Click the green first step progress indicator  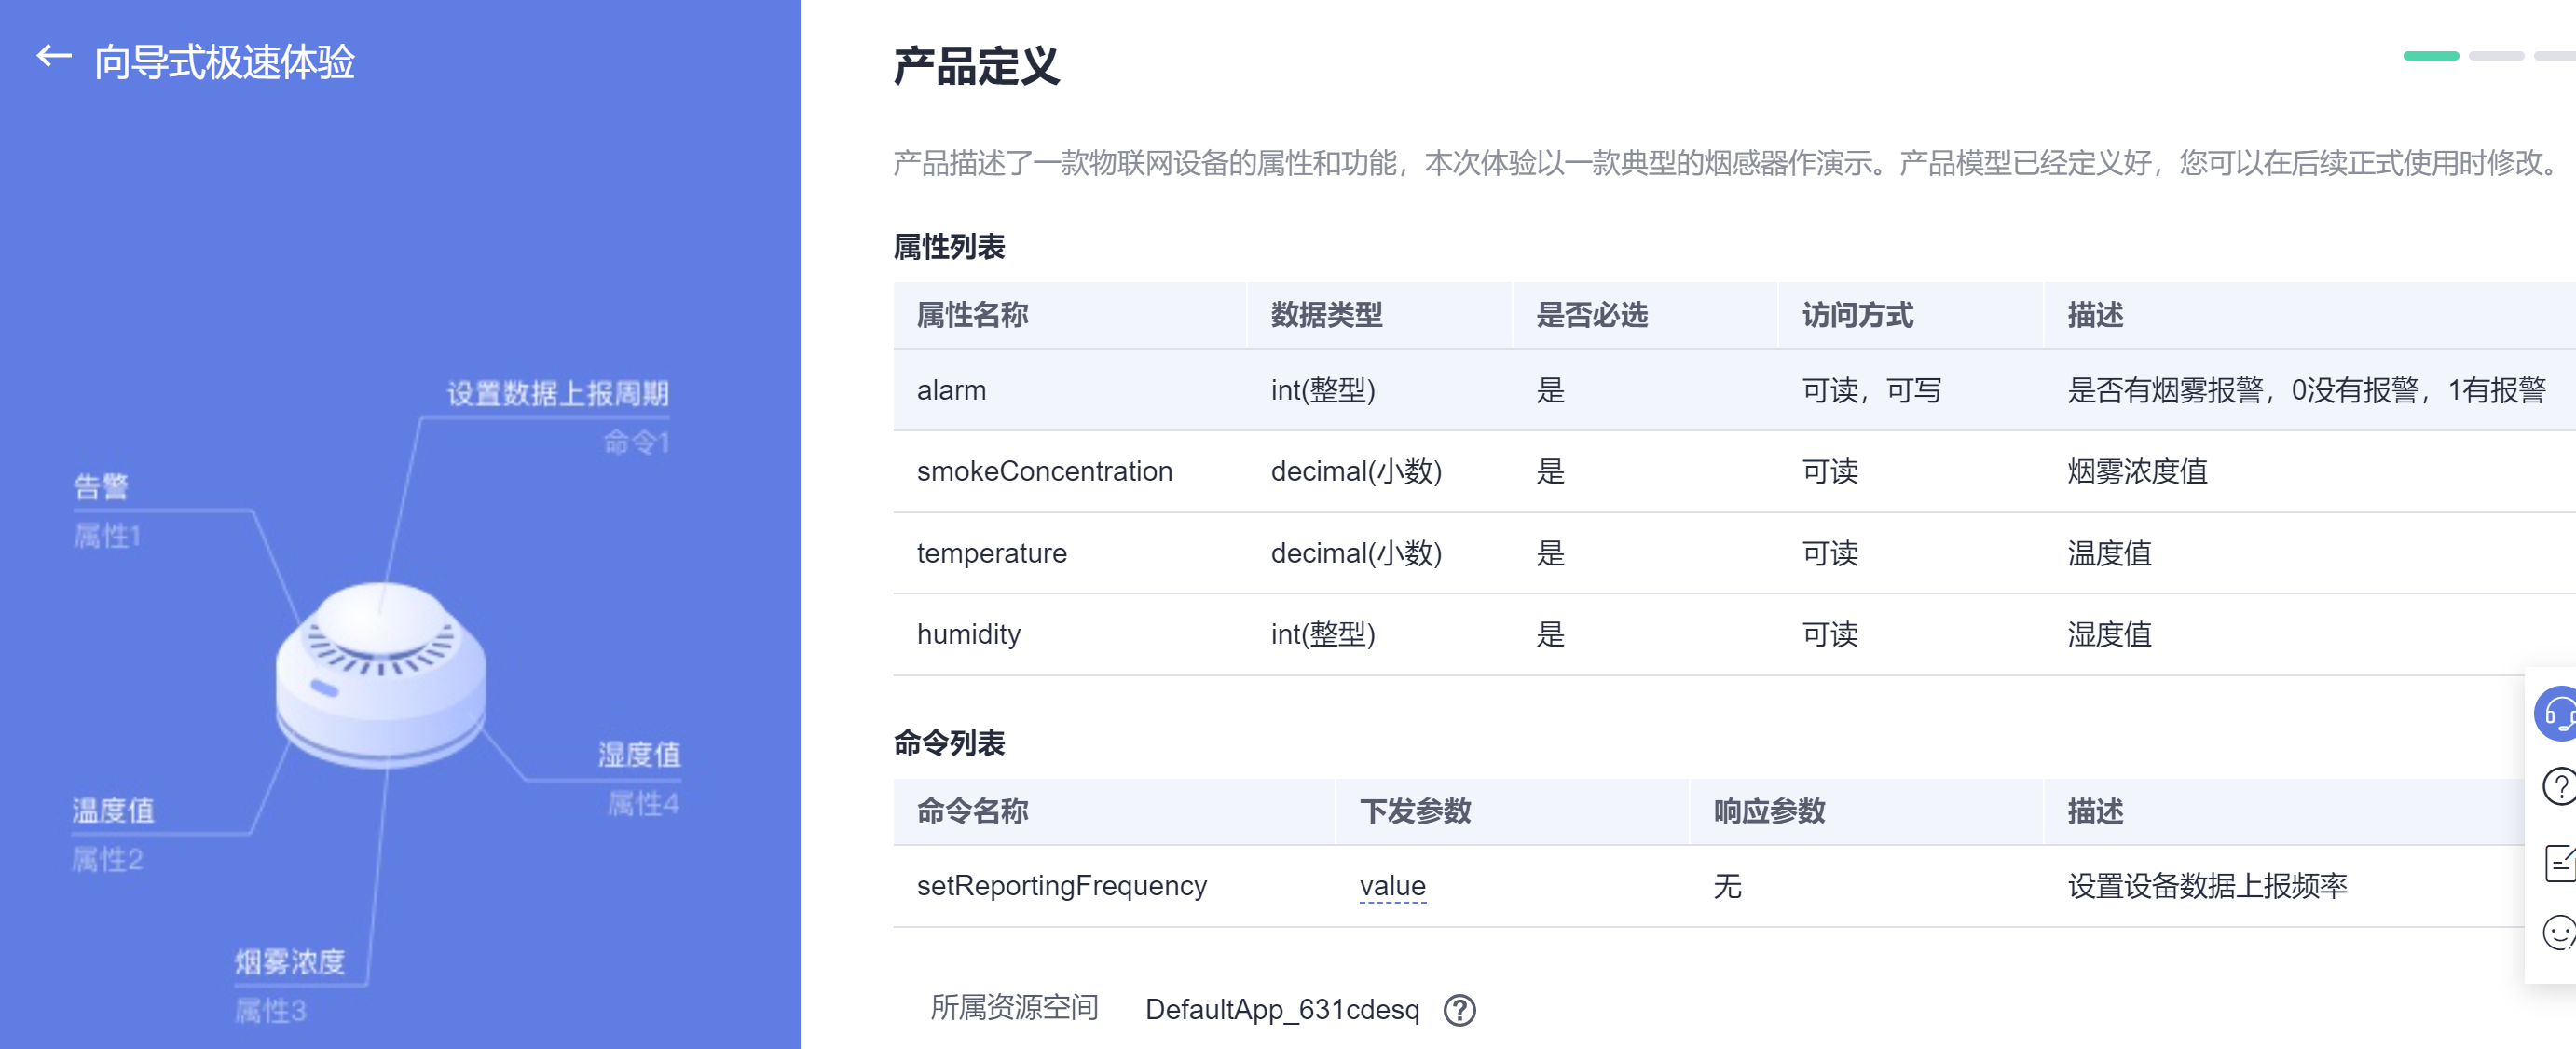click(2430, 56)
